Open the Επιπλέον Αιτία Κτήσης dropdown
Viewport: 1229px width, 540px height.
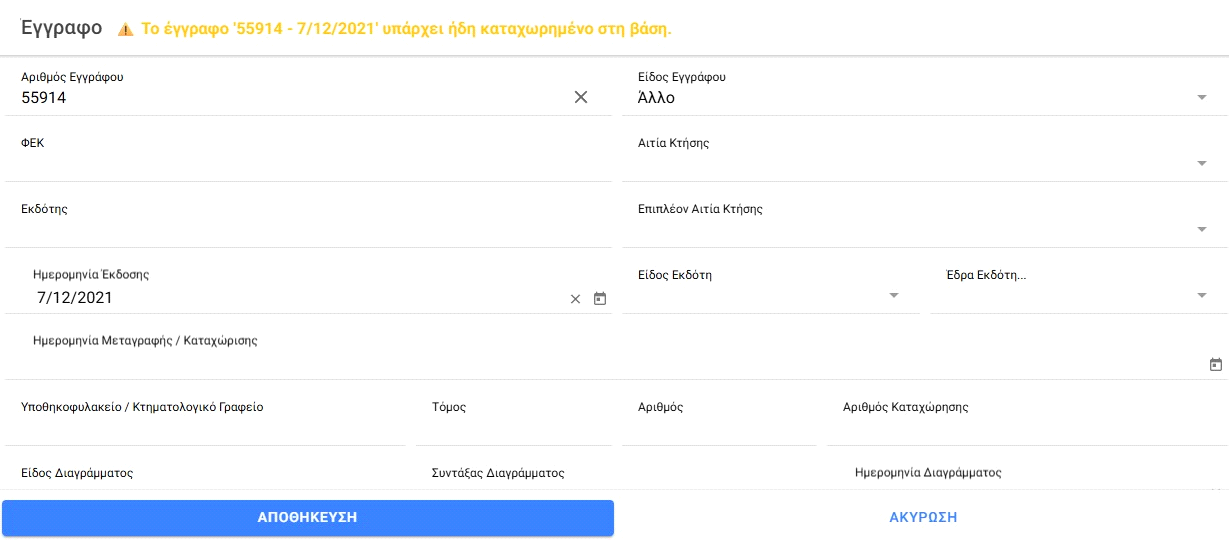pyautogui.click(x=1201, y=230)
